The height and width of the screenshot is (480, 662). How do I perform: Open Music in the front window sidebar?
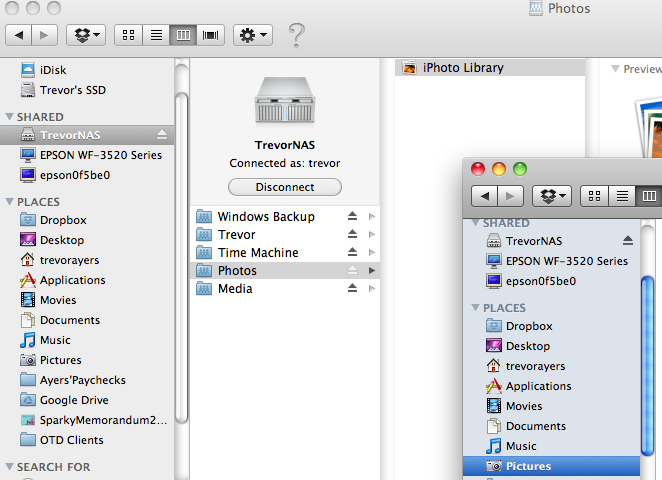(551, 446)
